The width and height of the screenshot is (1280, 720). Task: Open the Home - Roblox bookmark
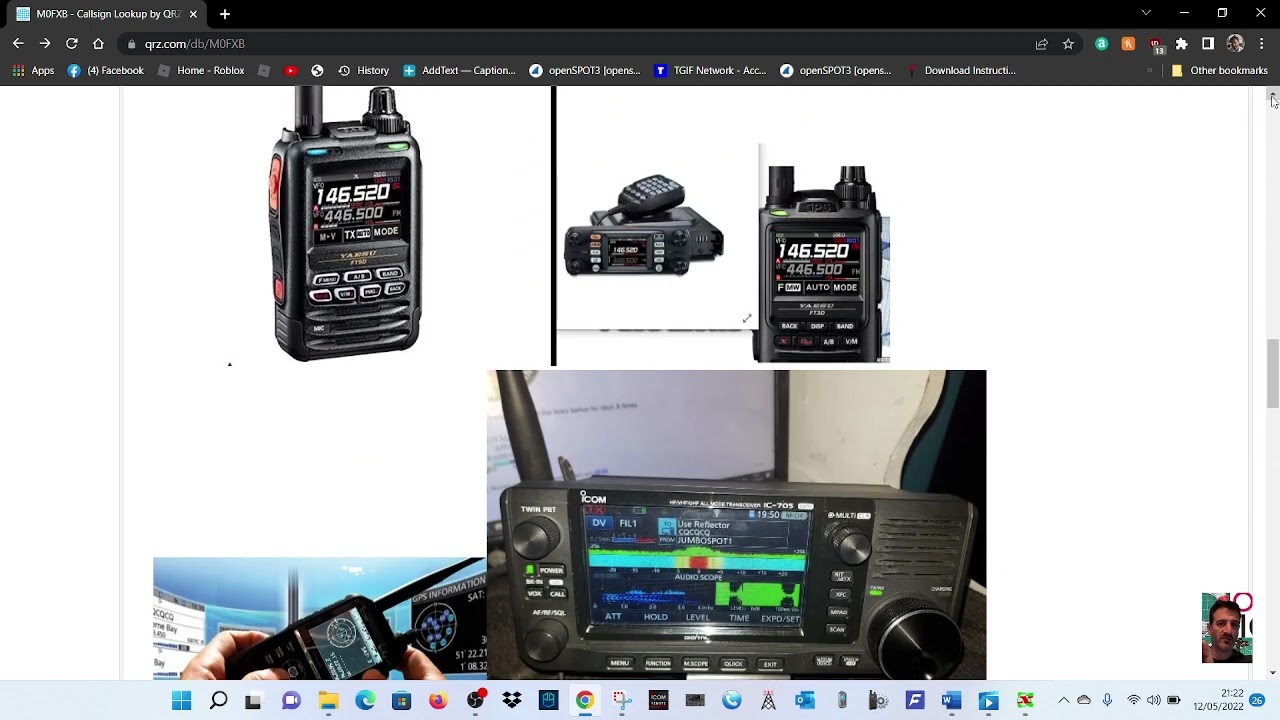coord(200,71)
